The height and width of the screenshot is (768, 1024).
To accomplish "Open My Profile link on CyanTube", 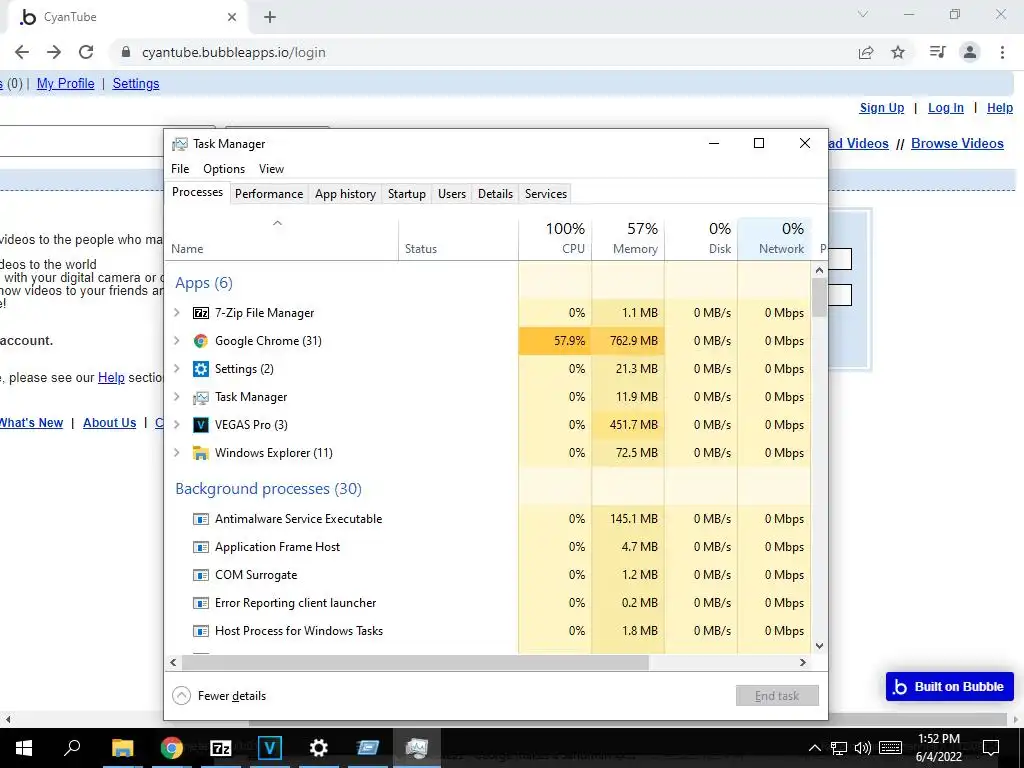I will [x=65, y=84].
